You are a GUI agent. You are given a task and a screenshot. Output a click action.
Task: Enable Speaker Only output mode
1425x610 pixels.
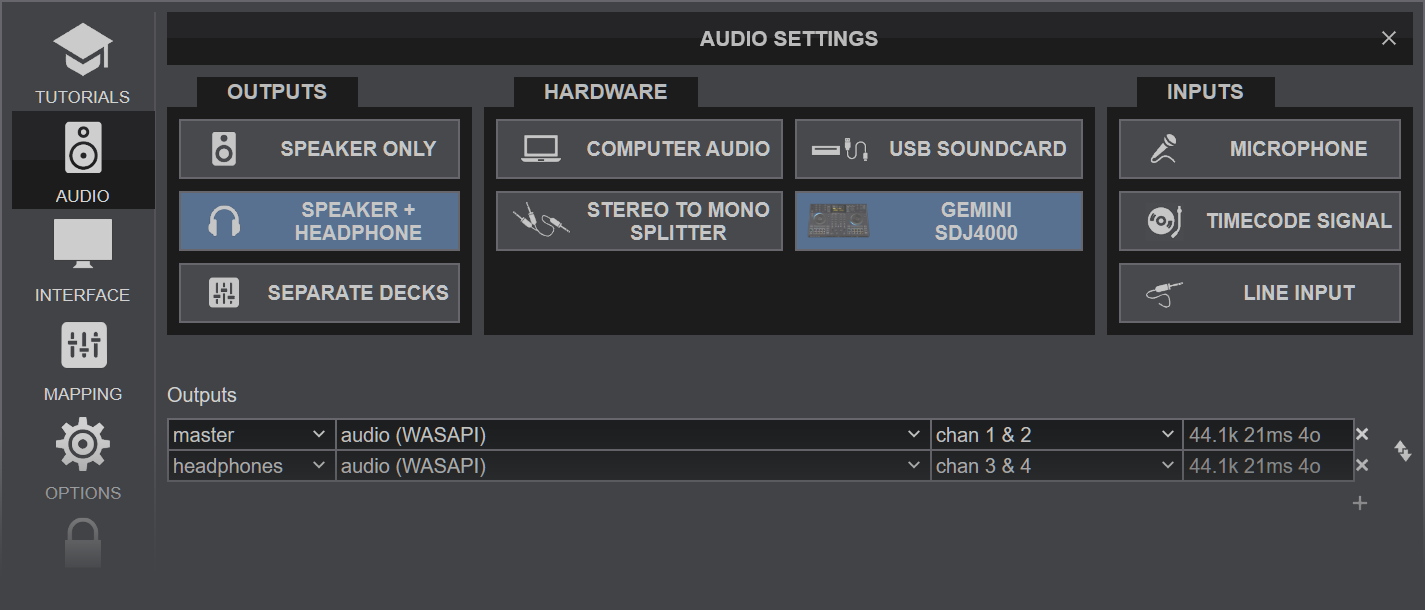coord(319,149)
